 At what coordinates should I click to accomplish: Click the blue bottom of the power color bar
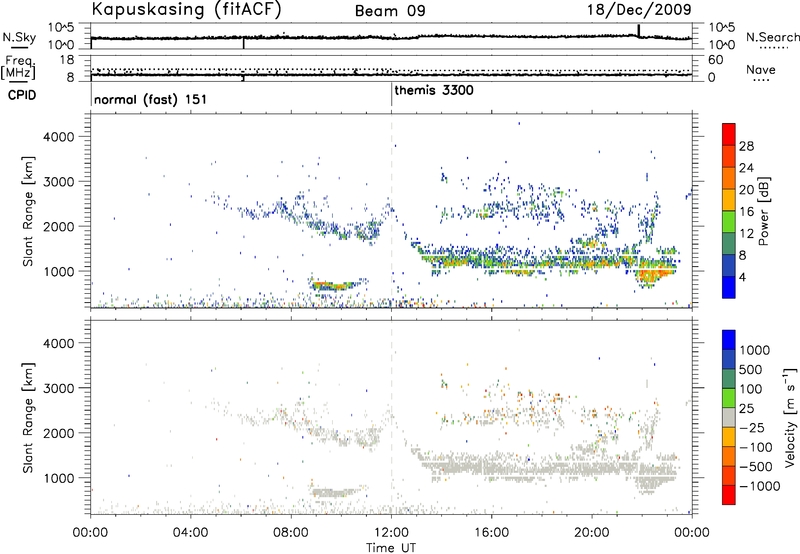[729, 287]
